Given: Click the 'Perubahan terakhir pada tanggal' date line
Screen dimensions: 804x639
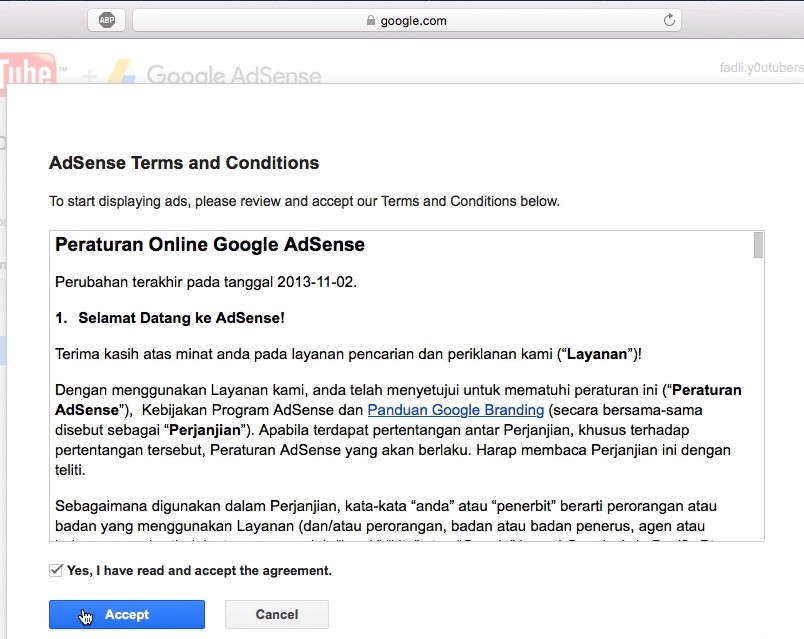Looking at the screenshot, I should (x=206, y=282).
